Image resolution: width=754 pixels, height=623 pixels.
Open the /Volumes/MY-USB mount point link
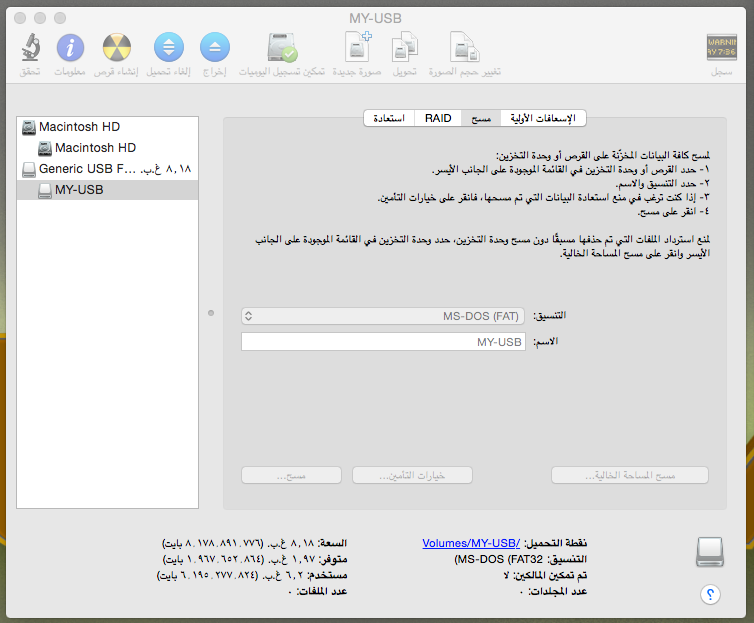click(x=471, y=543)
